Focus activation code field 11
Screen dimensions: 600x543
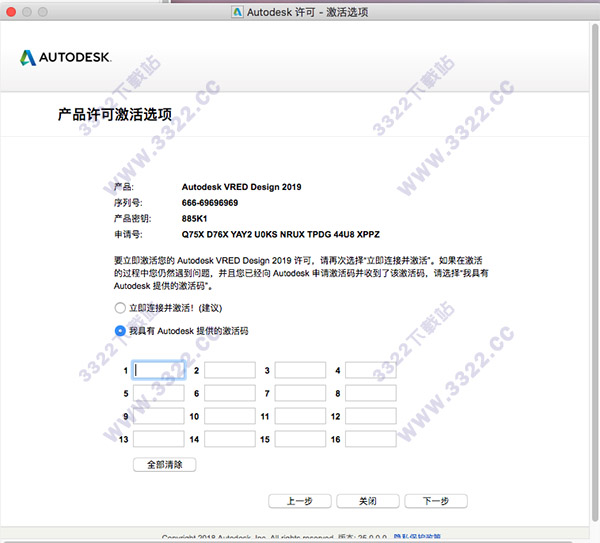click(x=300, y=416)
